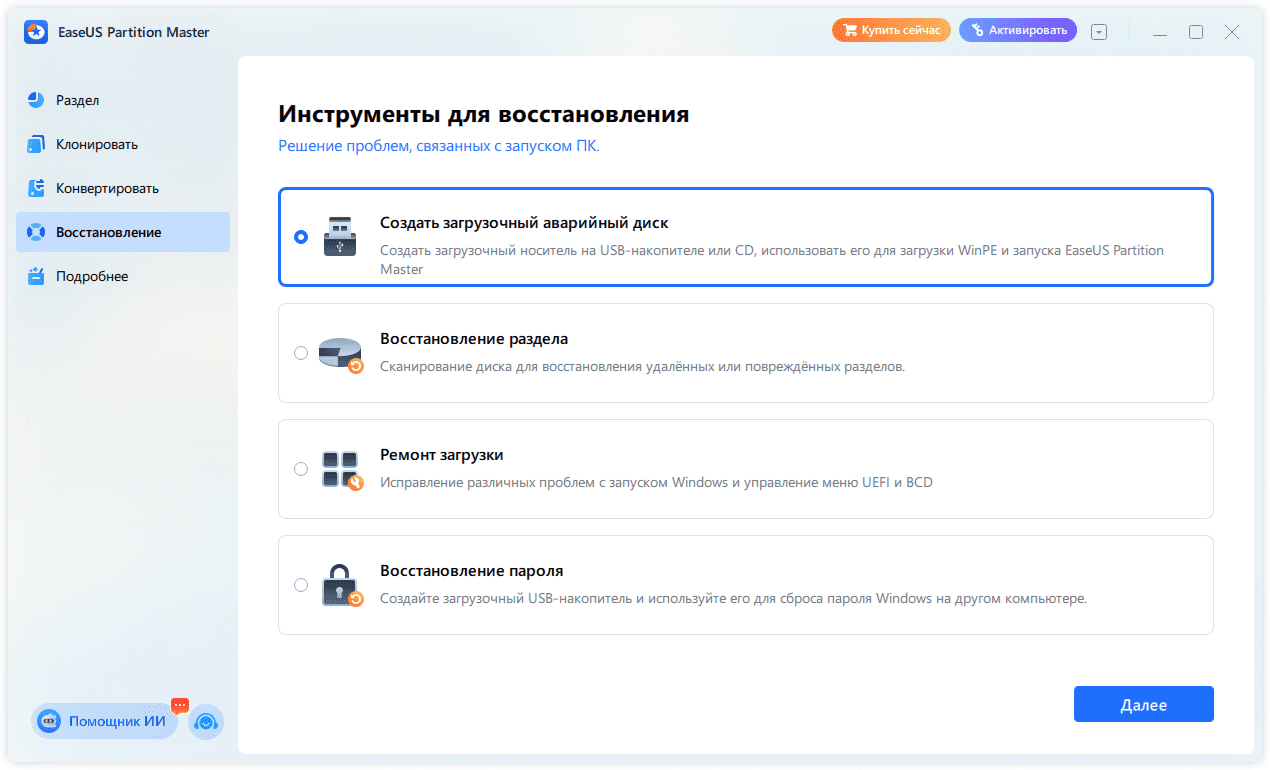Click the Активировать button
This screenshot has height=770, width=1270.
(x=1018, y=31)
